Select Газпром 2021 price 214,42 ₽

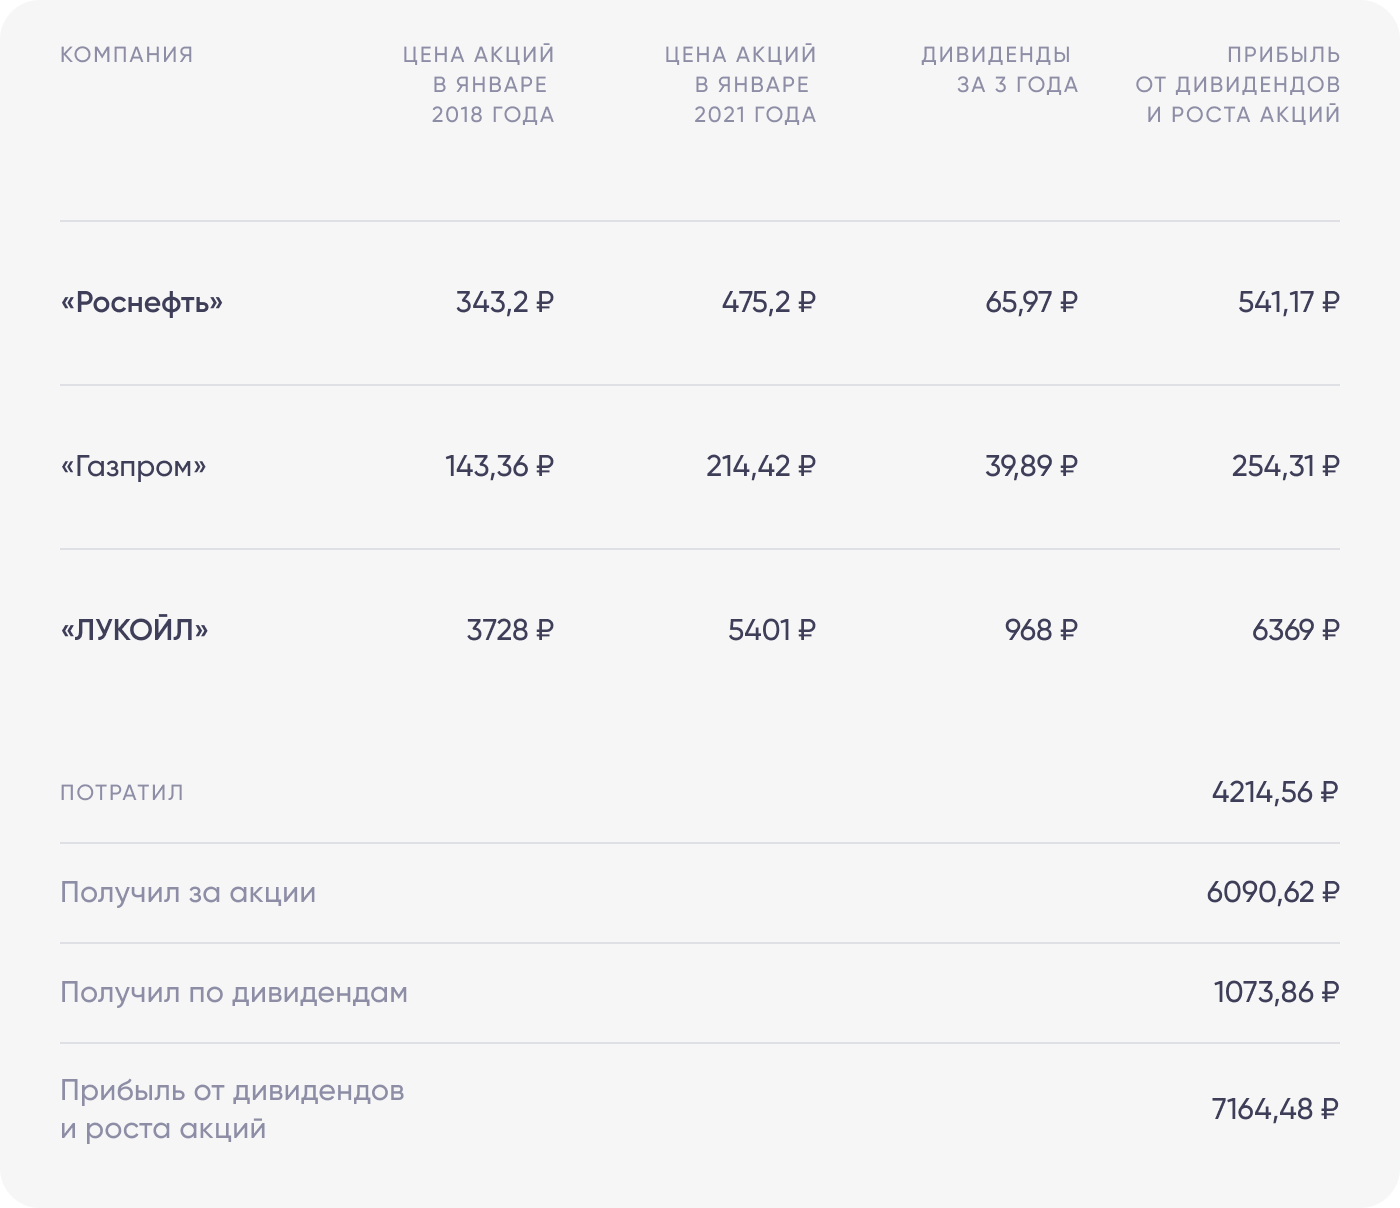761,466
